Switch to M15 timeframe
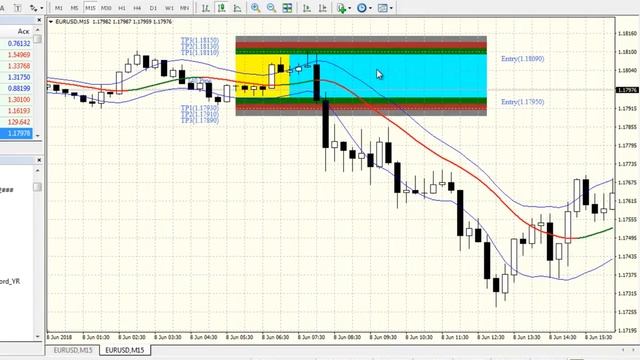Viewport: 640px width, 360px height. (x=90, y=8)
